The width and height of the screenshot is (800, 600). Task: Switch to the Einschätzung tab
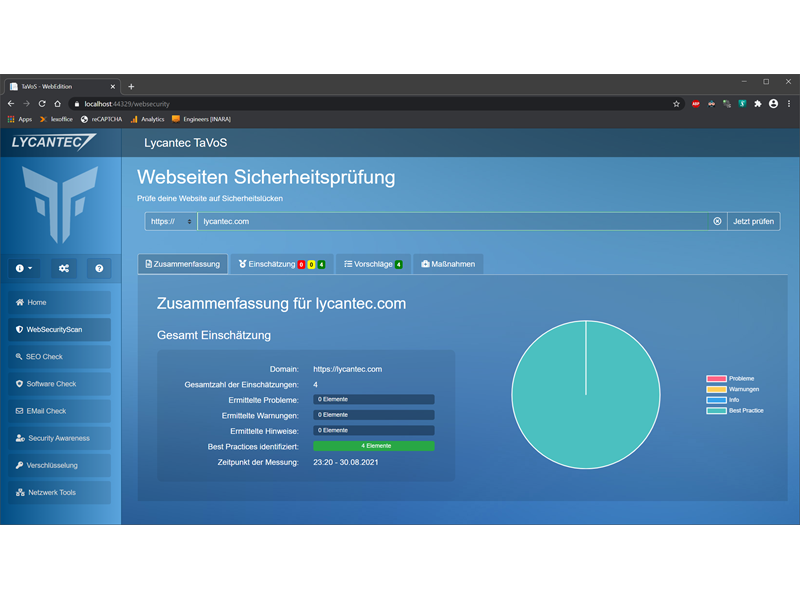click(x=282, y=264)
